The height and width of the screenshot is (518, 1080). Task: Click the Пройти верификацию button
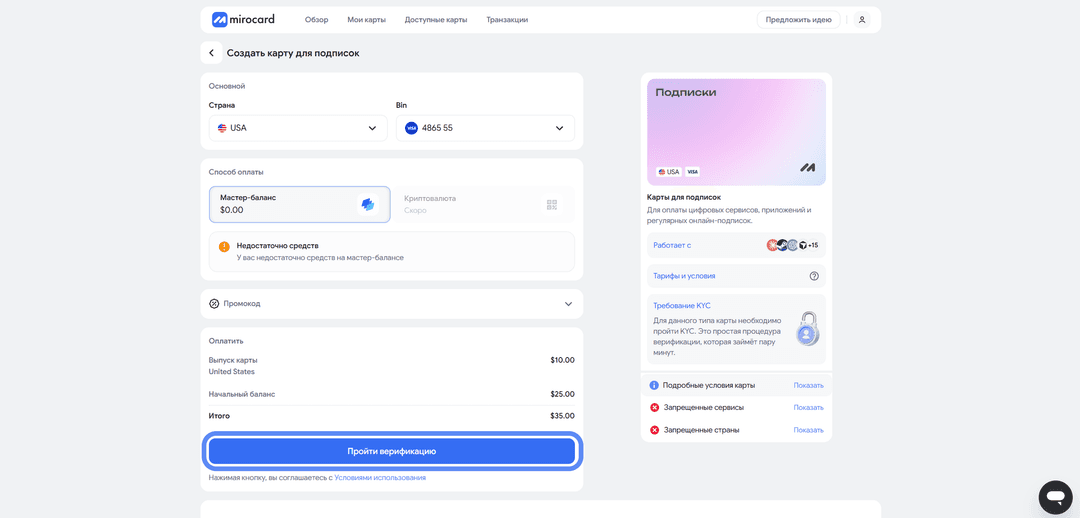(392, 451)
